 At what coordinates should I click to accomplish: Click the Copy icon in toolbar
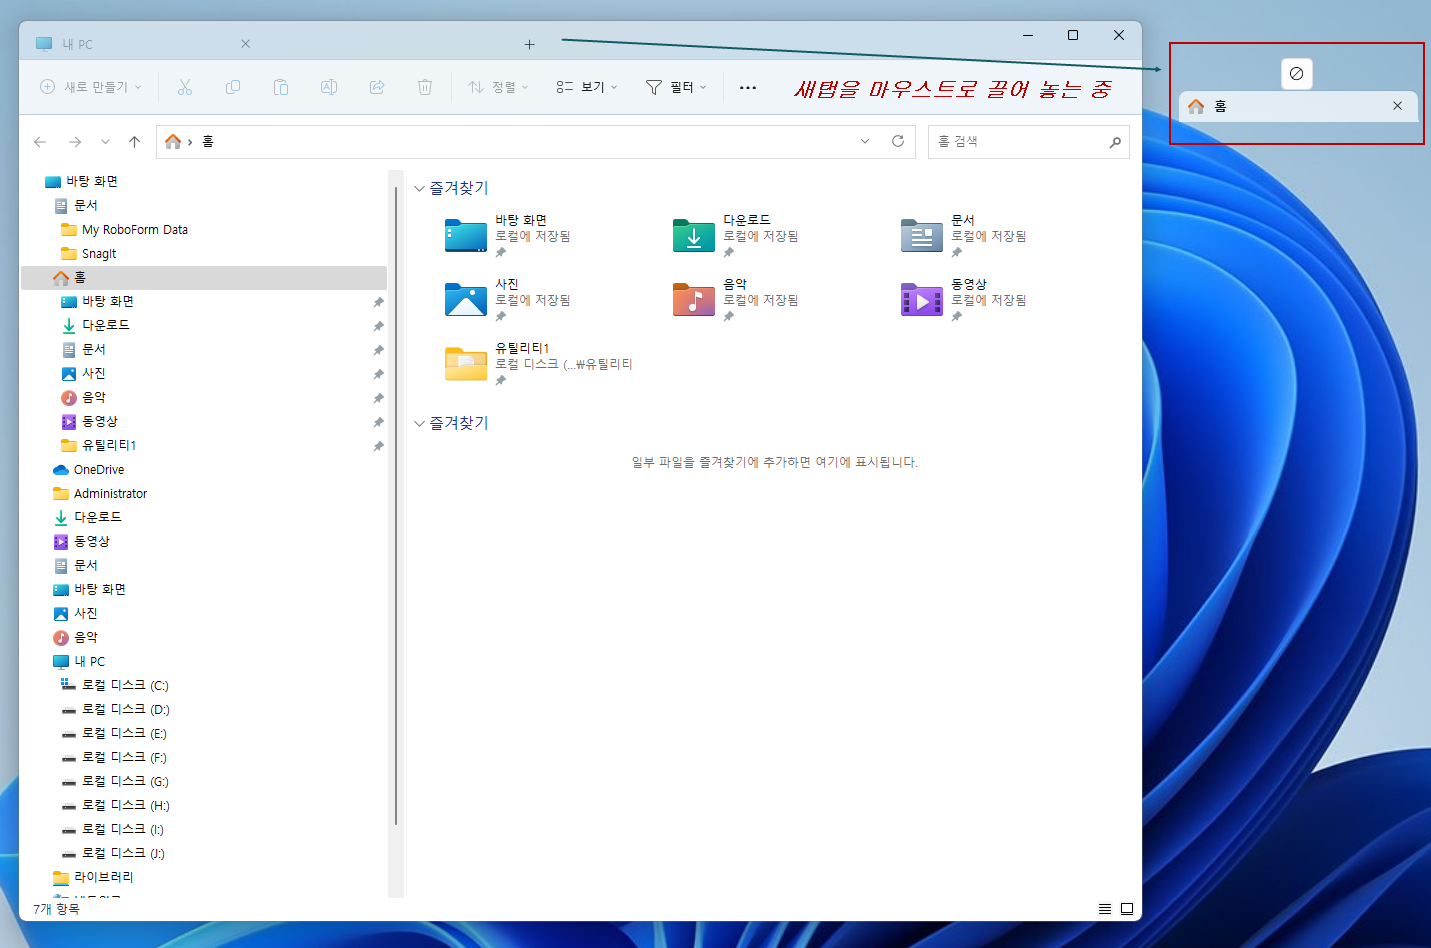[x=233, y=87]
